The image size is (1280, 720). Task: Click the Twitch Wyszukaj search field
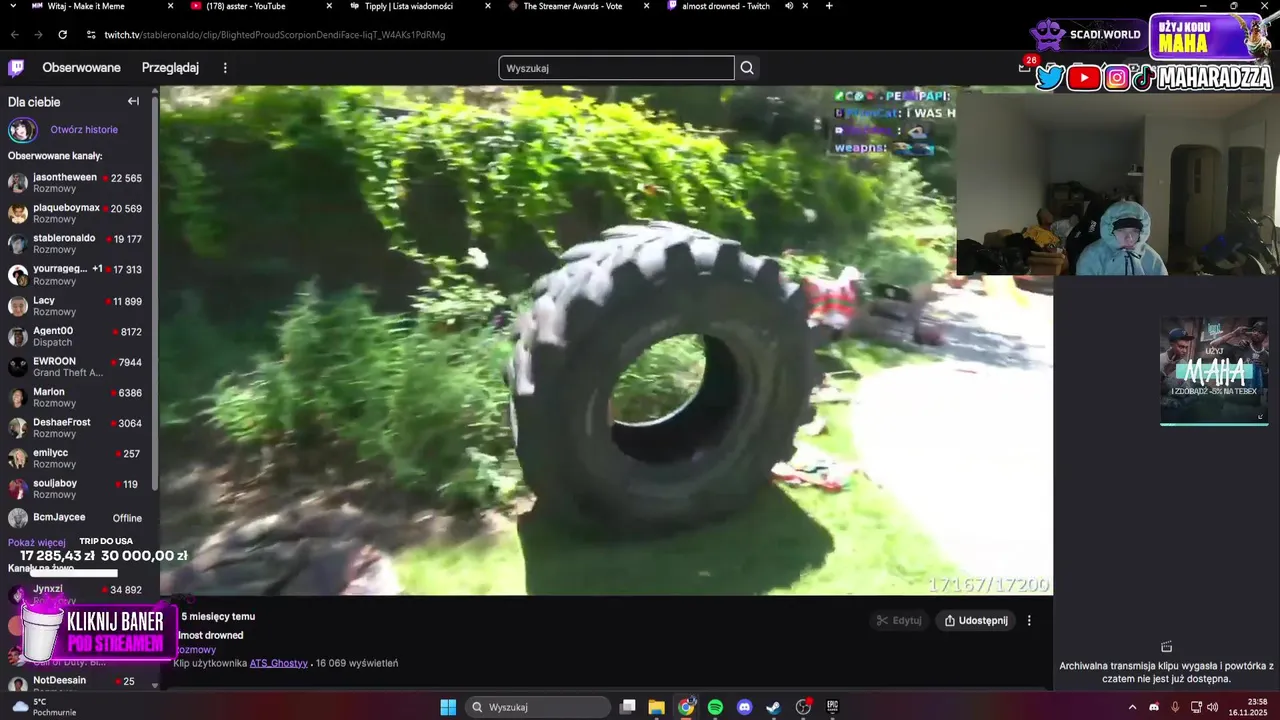[x=616, y=68]
